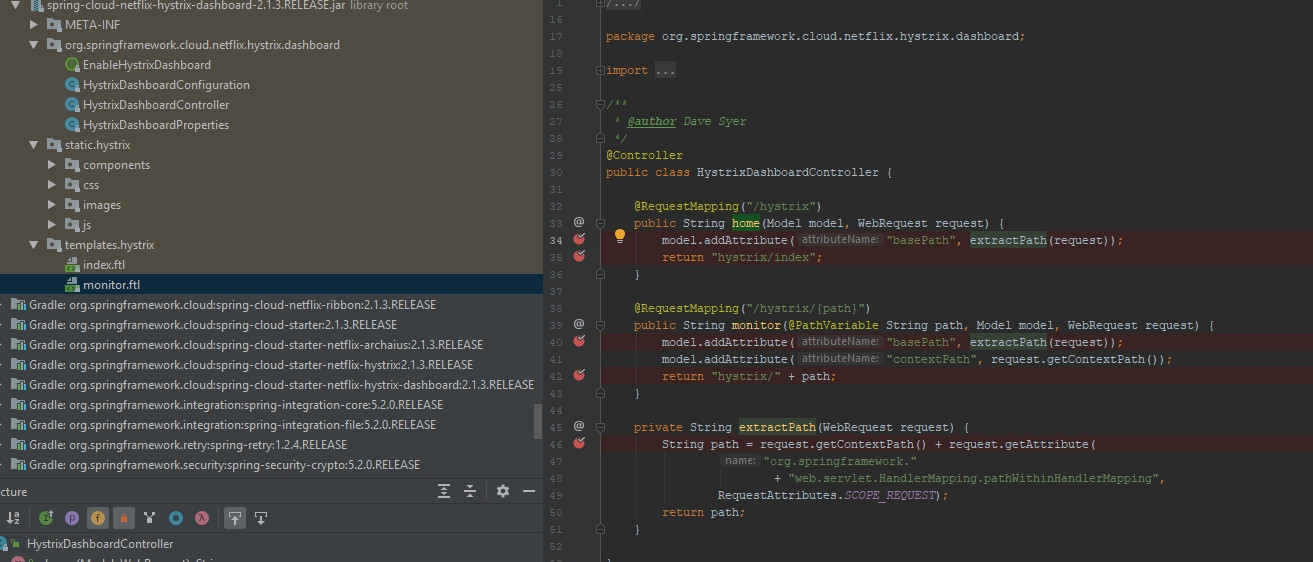The height and width of the screenshot is (562, 1313).
Task: Click Collapse All in Structure panel
Action: pos(470,491)
